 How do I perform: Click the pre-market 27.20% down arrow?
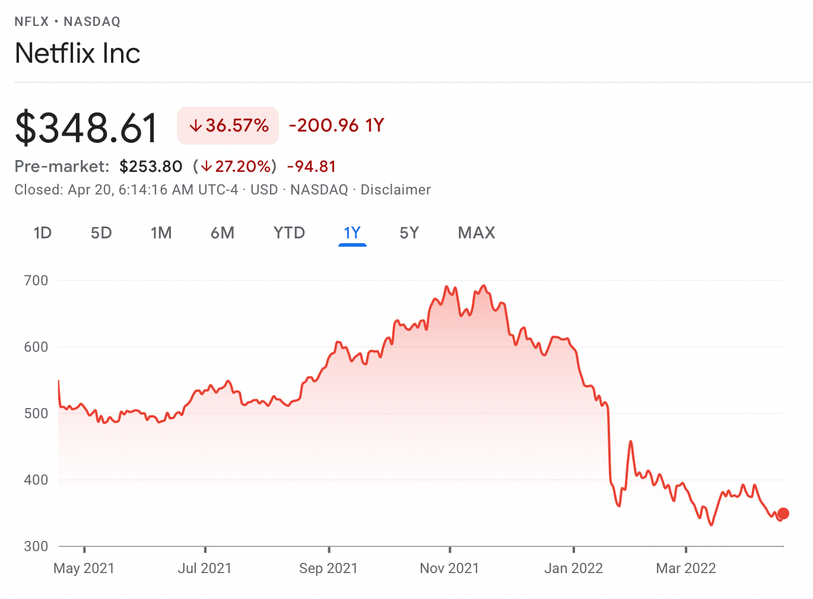click(207, 166)
